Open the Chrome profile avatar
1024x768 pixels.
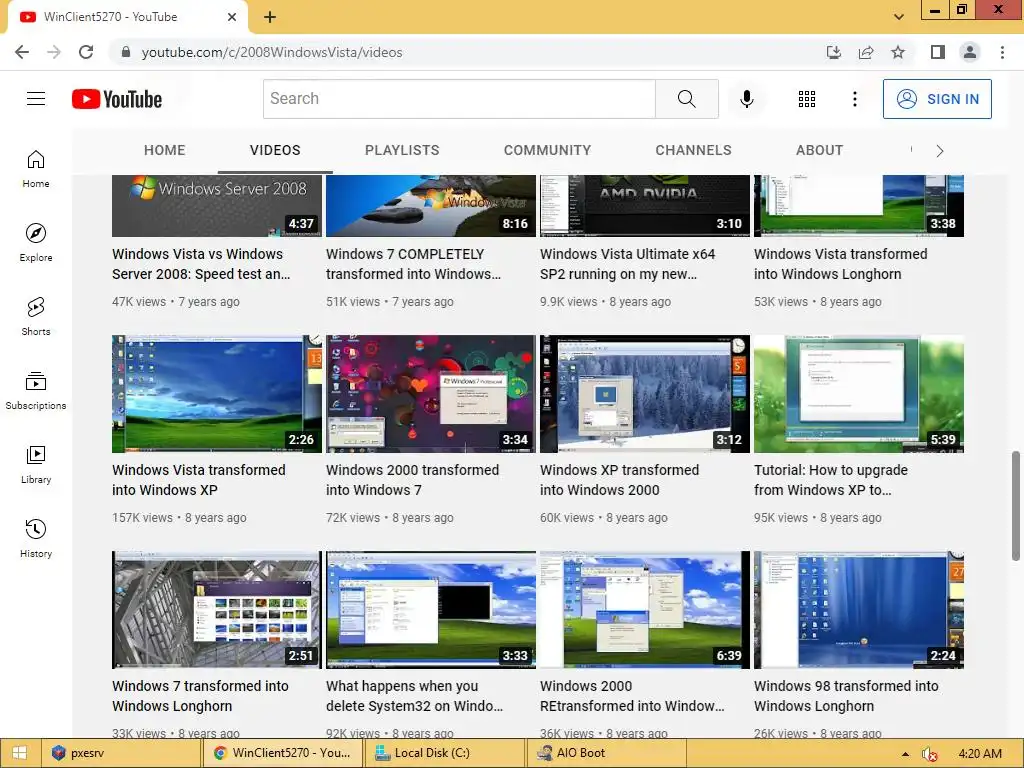(970, 52)
